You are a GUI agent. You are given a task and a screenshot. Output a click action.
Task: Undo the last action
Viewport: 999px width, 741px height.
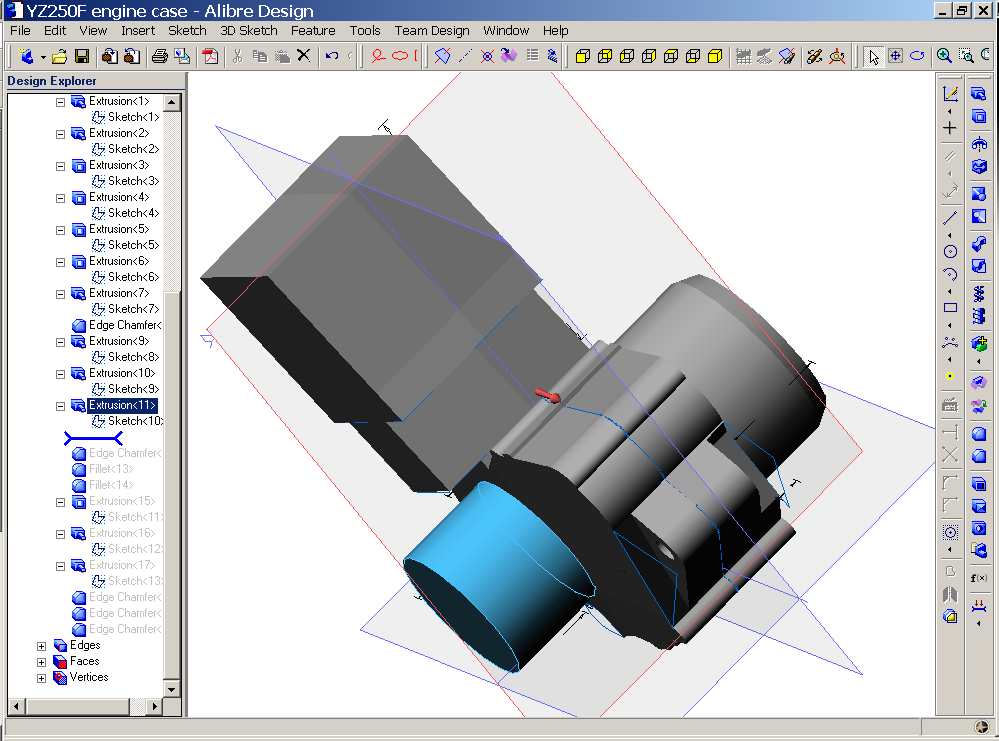331,56
